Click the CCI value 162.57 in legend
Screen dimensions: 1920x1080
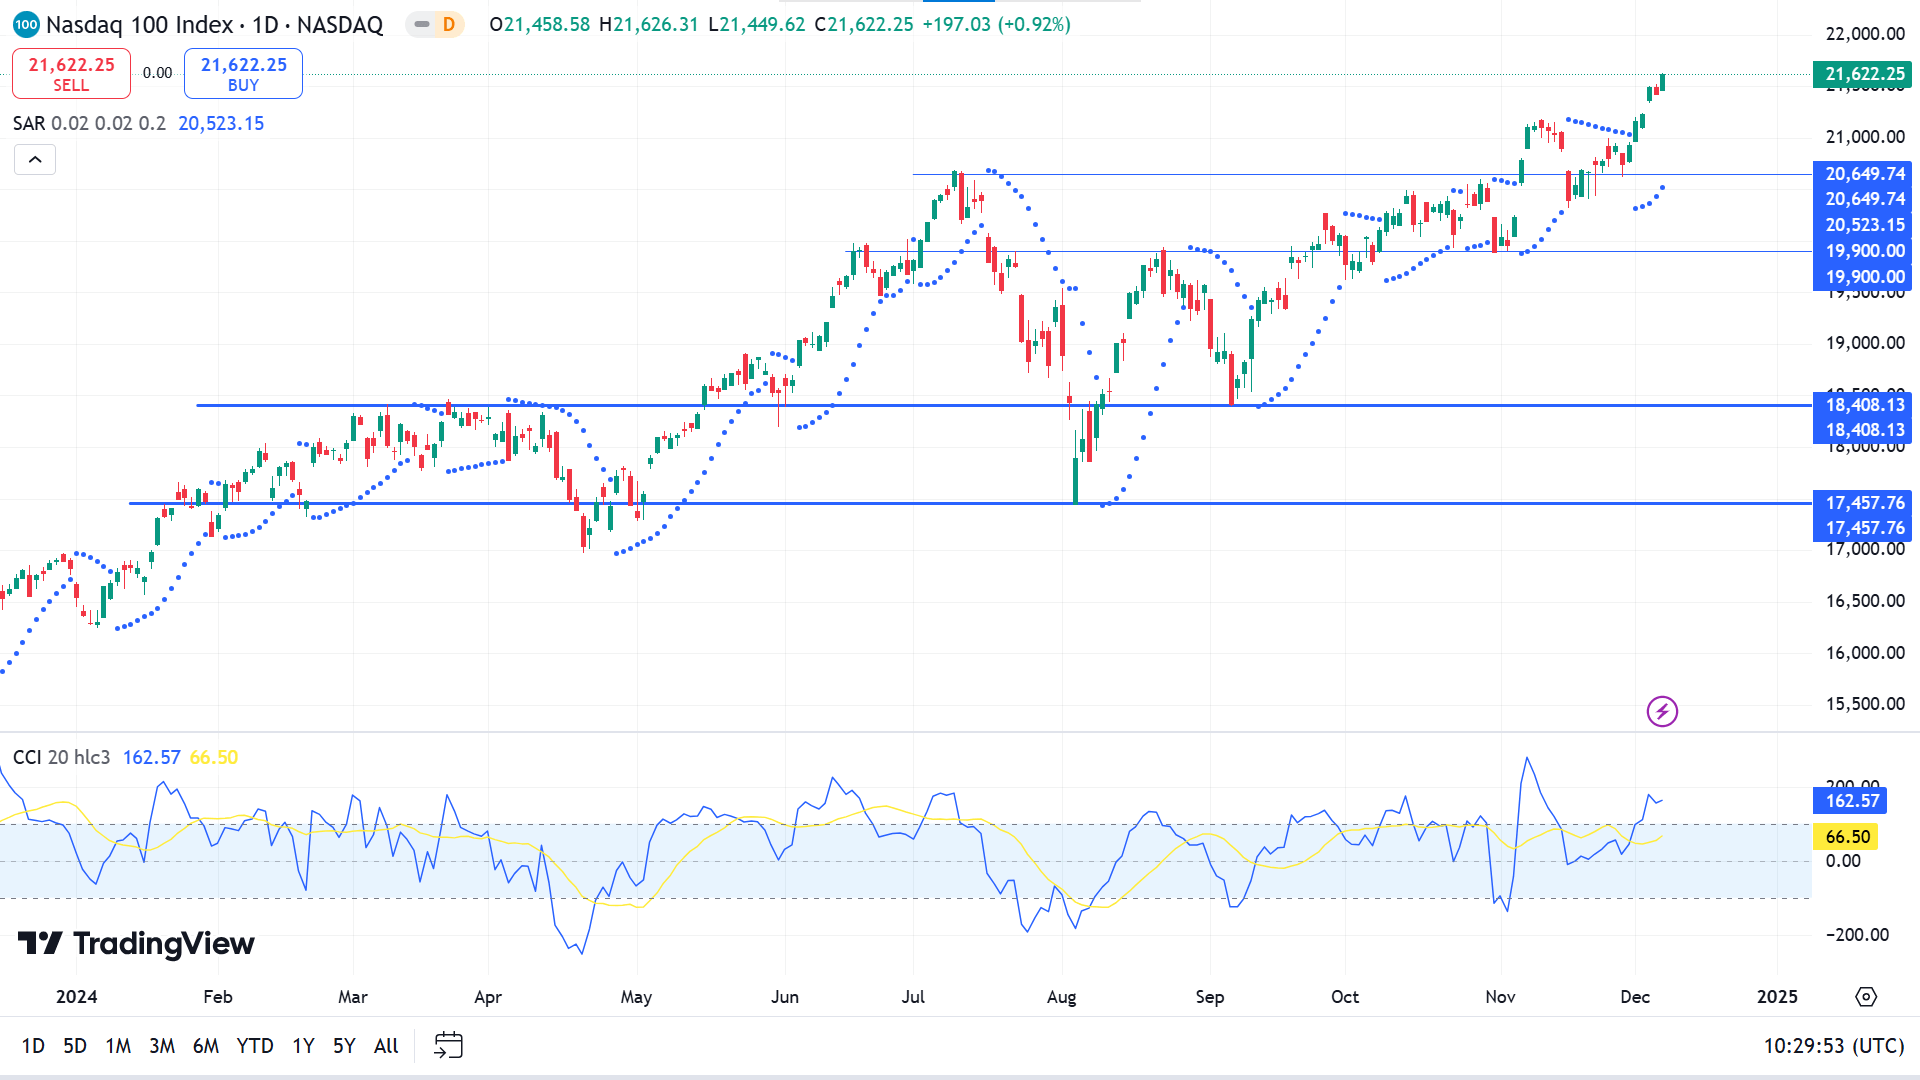(x=151, y=757)
